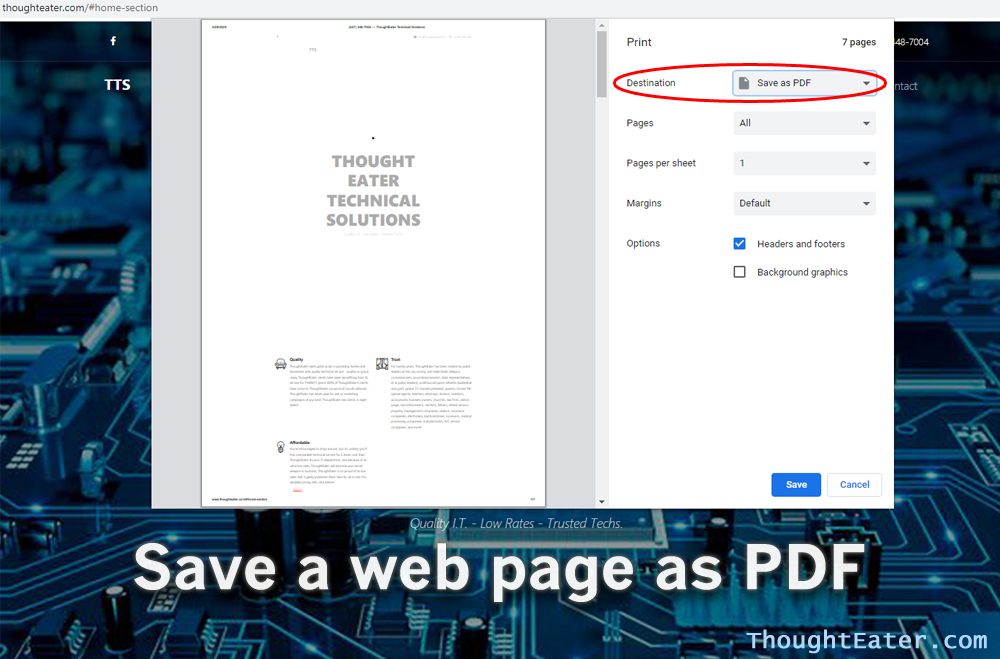Click the "Quality I.T. - Low Rates - Trusted Techs." tagline

[x=516, y=524]
